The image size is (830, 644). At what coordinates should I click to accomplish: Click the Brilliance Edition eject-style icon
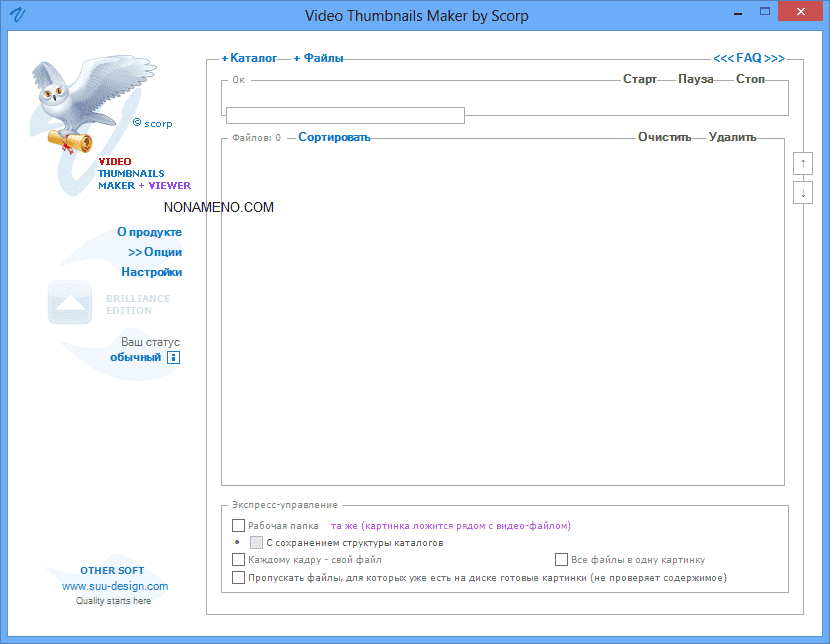(x=70, y=303)
